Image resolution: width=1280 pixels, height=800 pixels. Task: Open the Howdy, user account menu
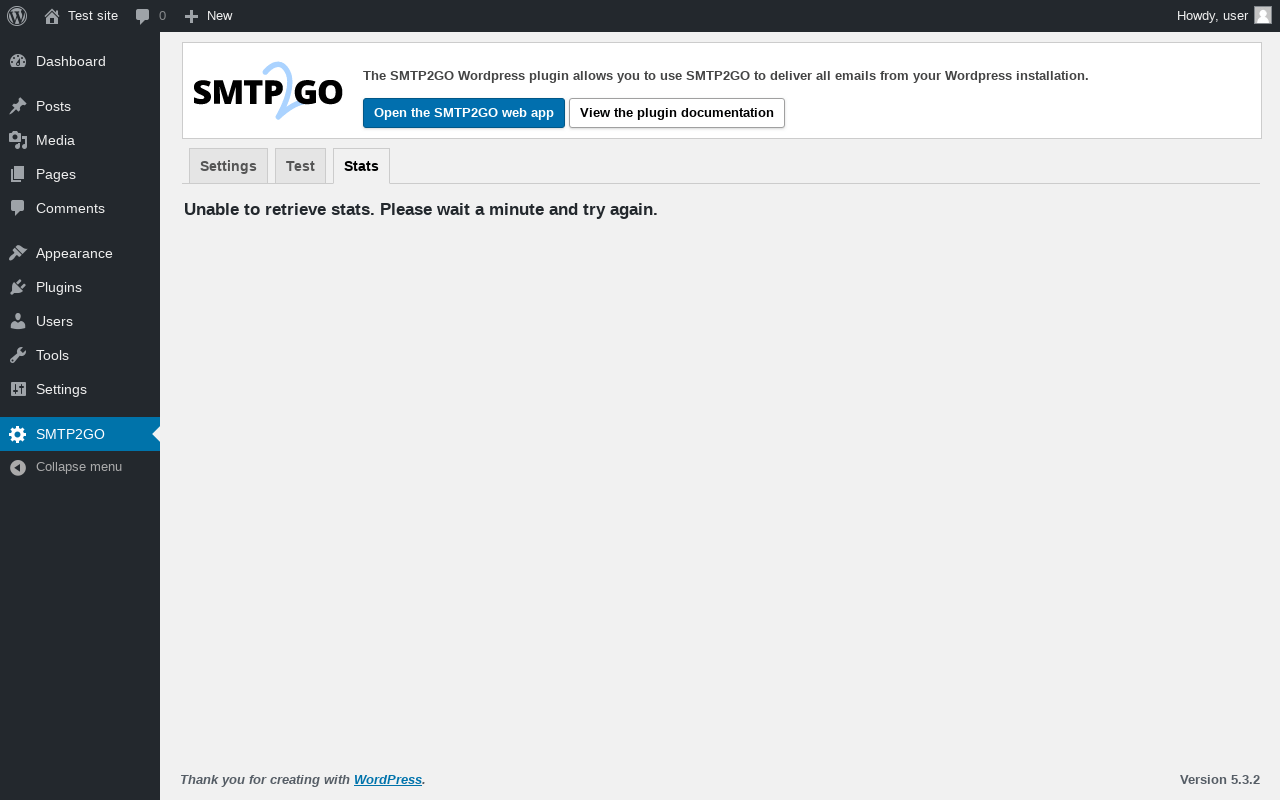[1224, 16]
